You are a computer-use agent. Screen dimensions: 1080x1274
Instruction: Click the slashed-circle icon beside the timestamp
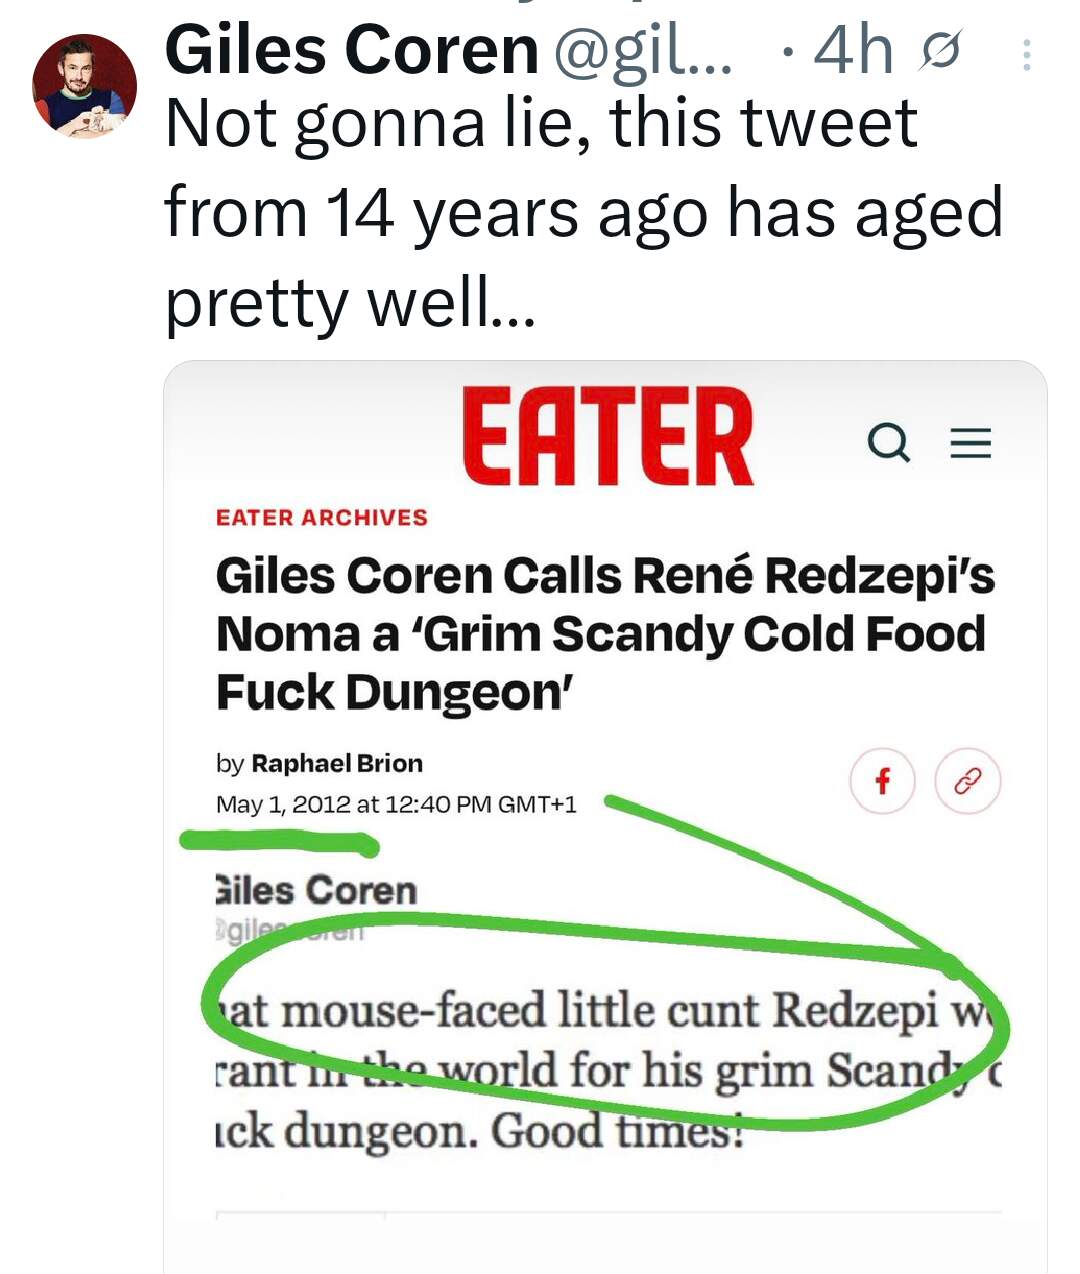[941, 50]
